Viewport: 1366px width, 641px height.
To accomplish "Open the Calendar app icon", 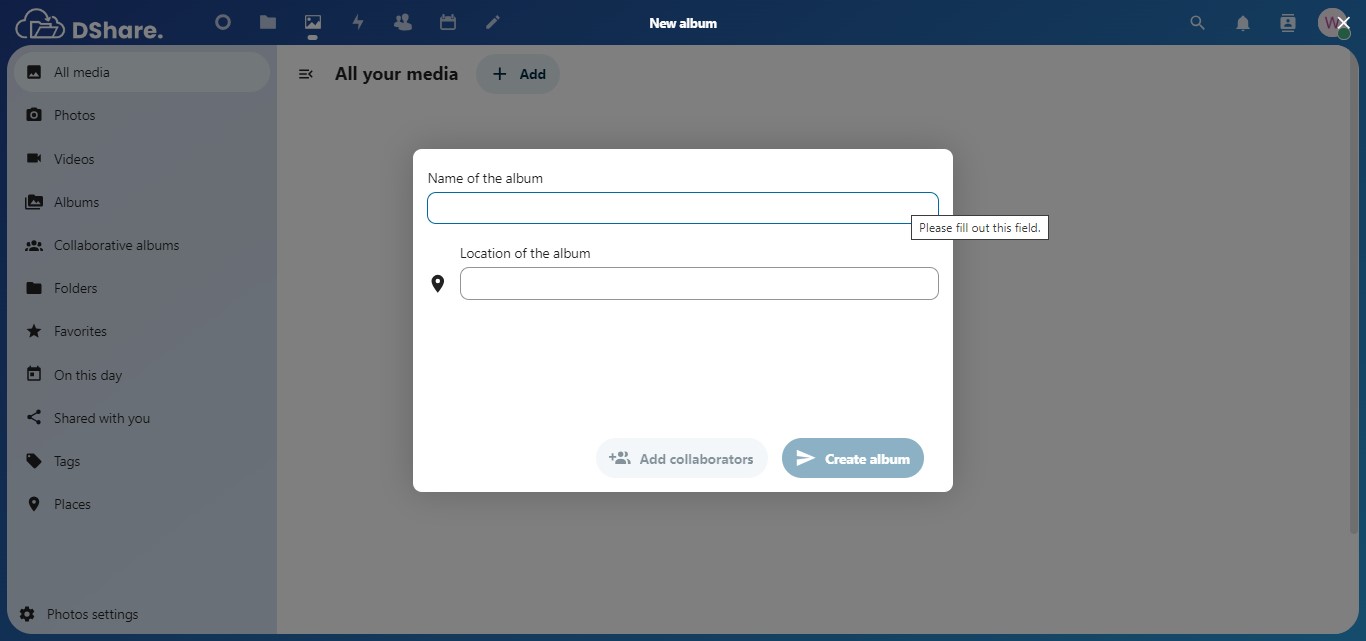I will [x=448, y=22].
